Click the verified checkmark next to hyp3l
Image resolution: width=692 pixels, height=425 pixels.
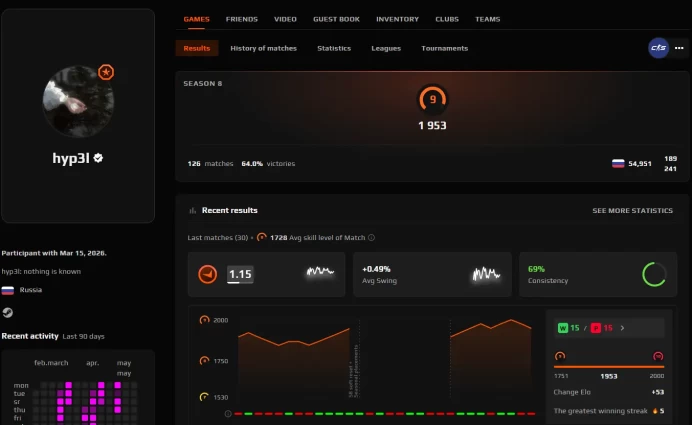[98, 158]
